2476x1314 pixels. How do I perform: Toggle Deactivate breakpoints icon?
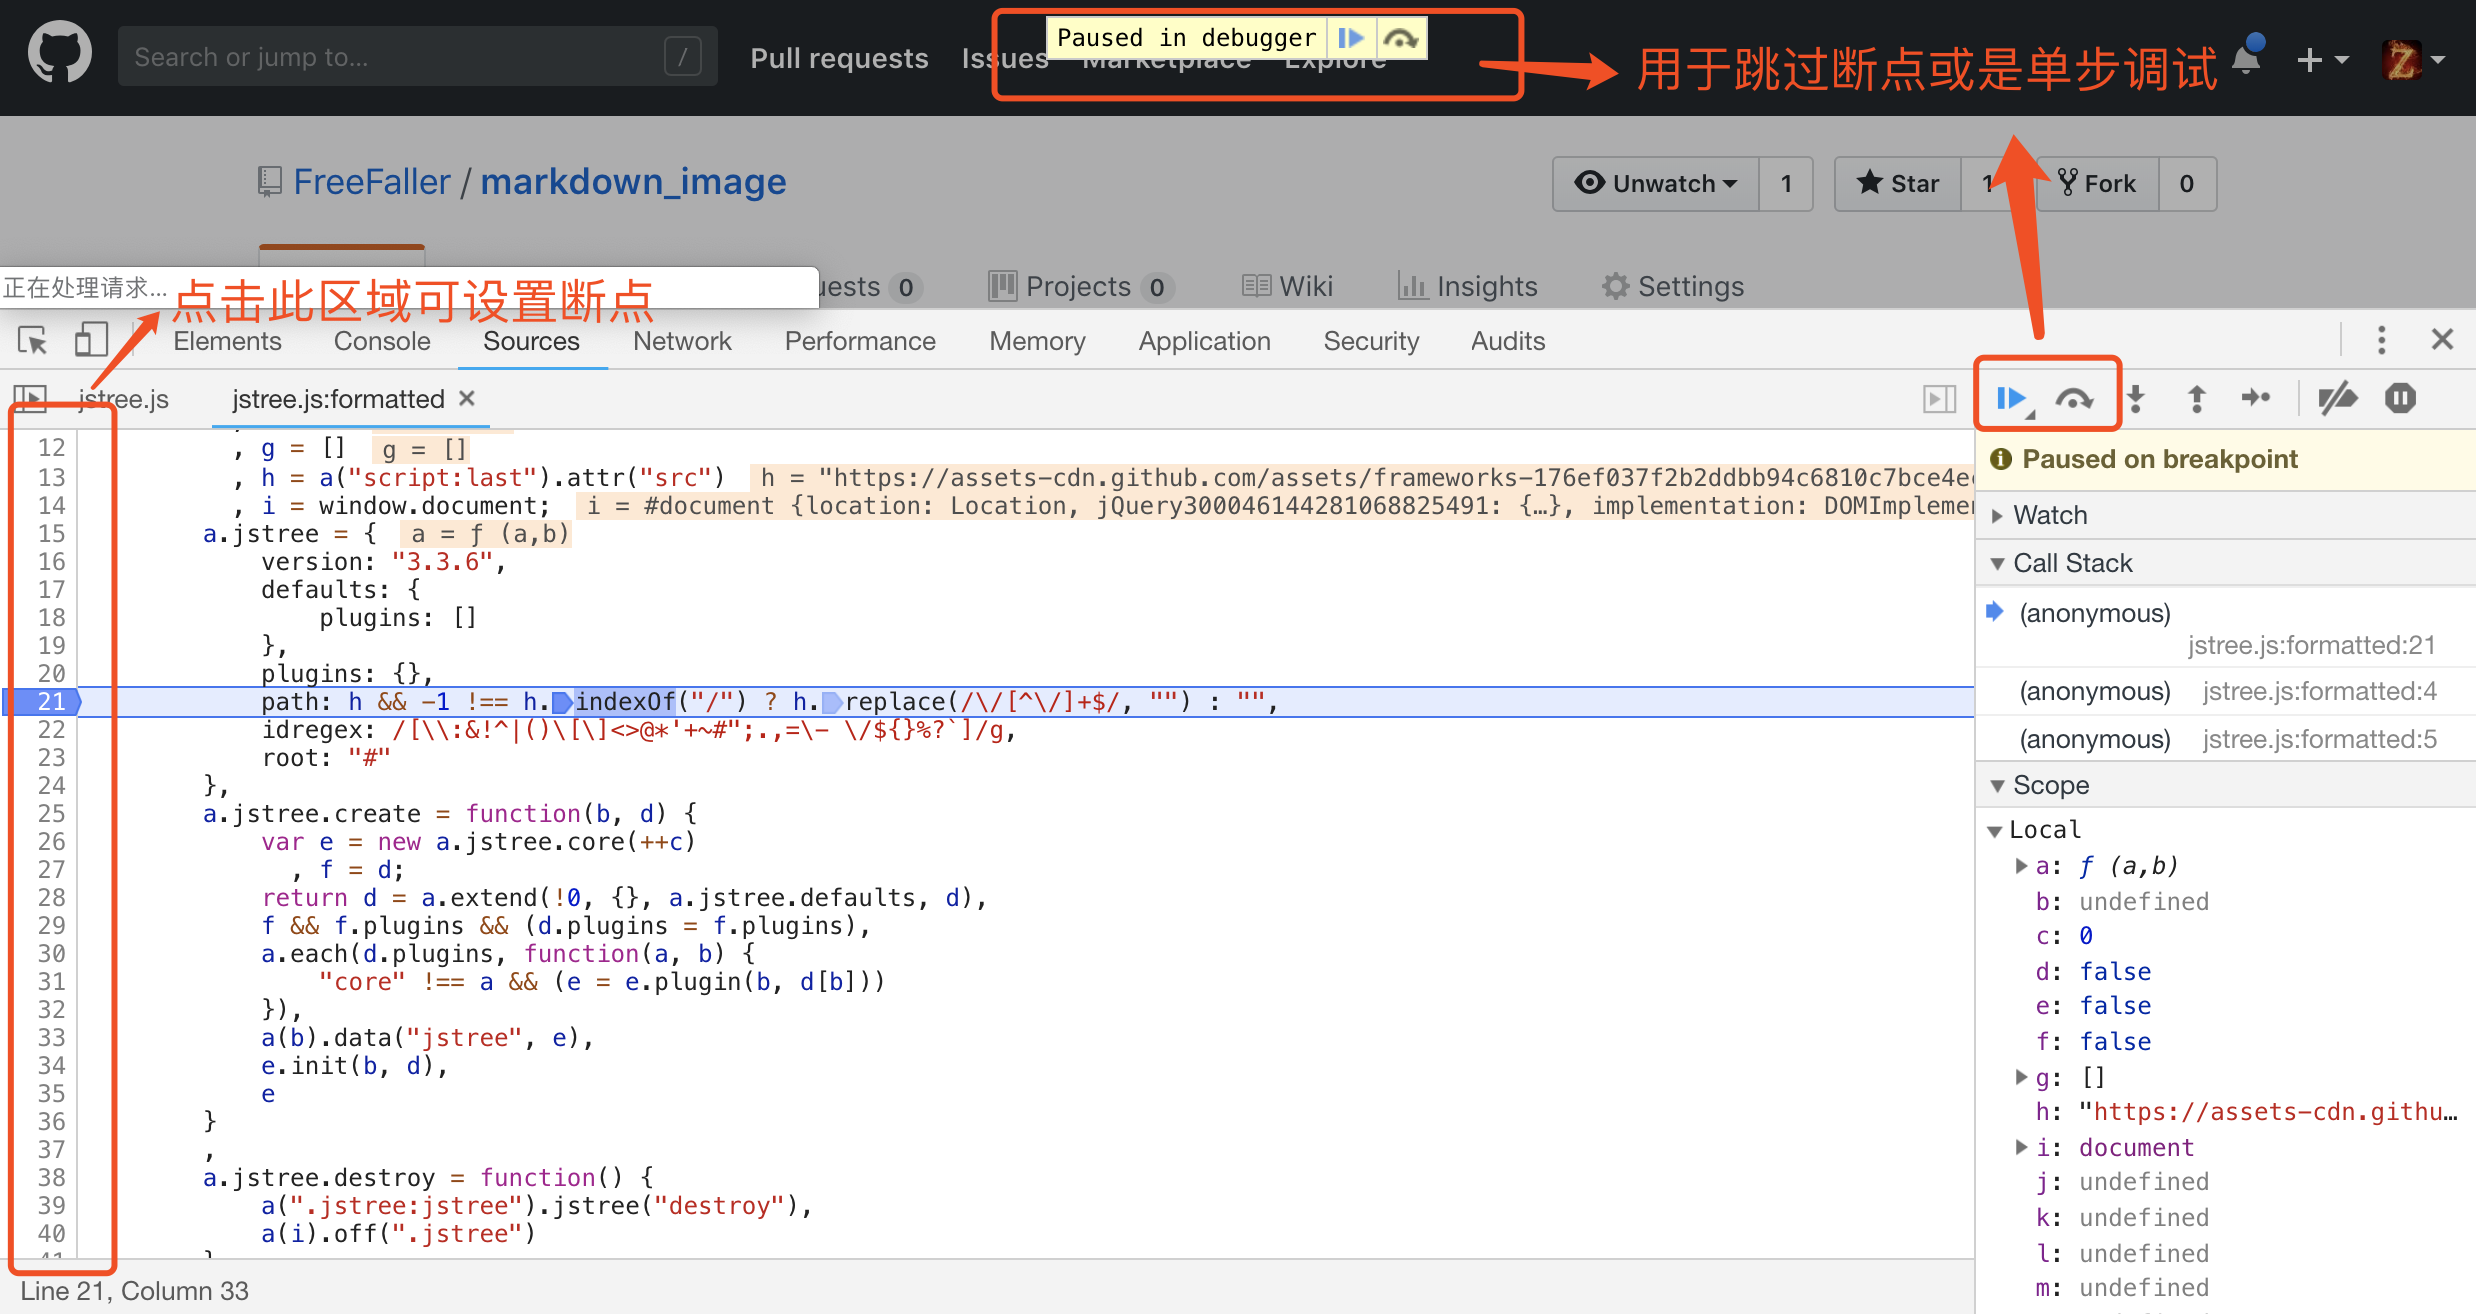click(2338, 399)
